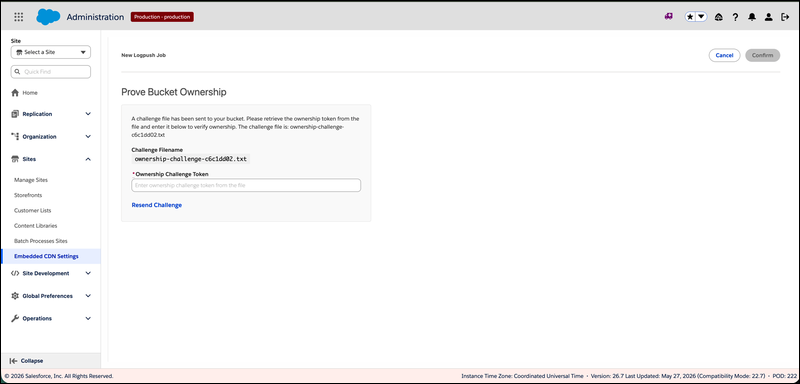Click the challenge filename ownership-challenge-c6c1dd02.txt code text
This screenshot has height=384, width=800.
190,159
